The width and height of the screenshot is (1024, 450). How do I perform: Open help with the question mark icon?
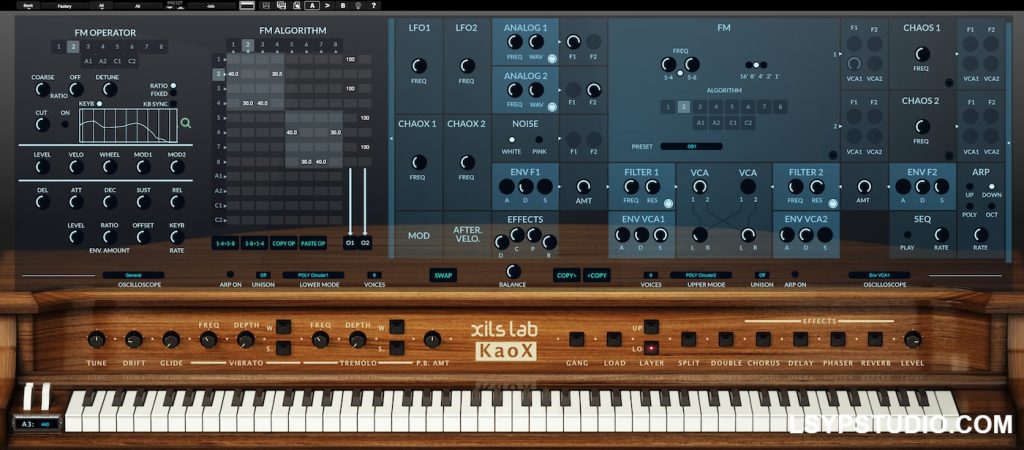point(373,5)
